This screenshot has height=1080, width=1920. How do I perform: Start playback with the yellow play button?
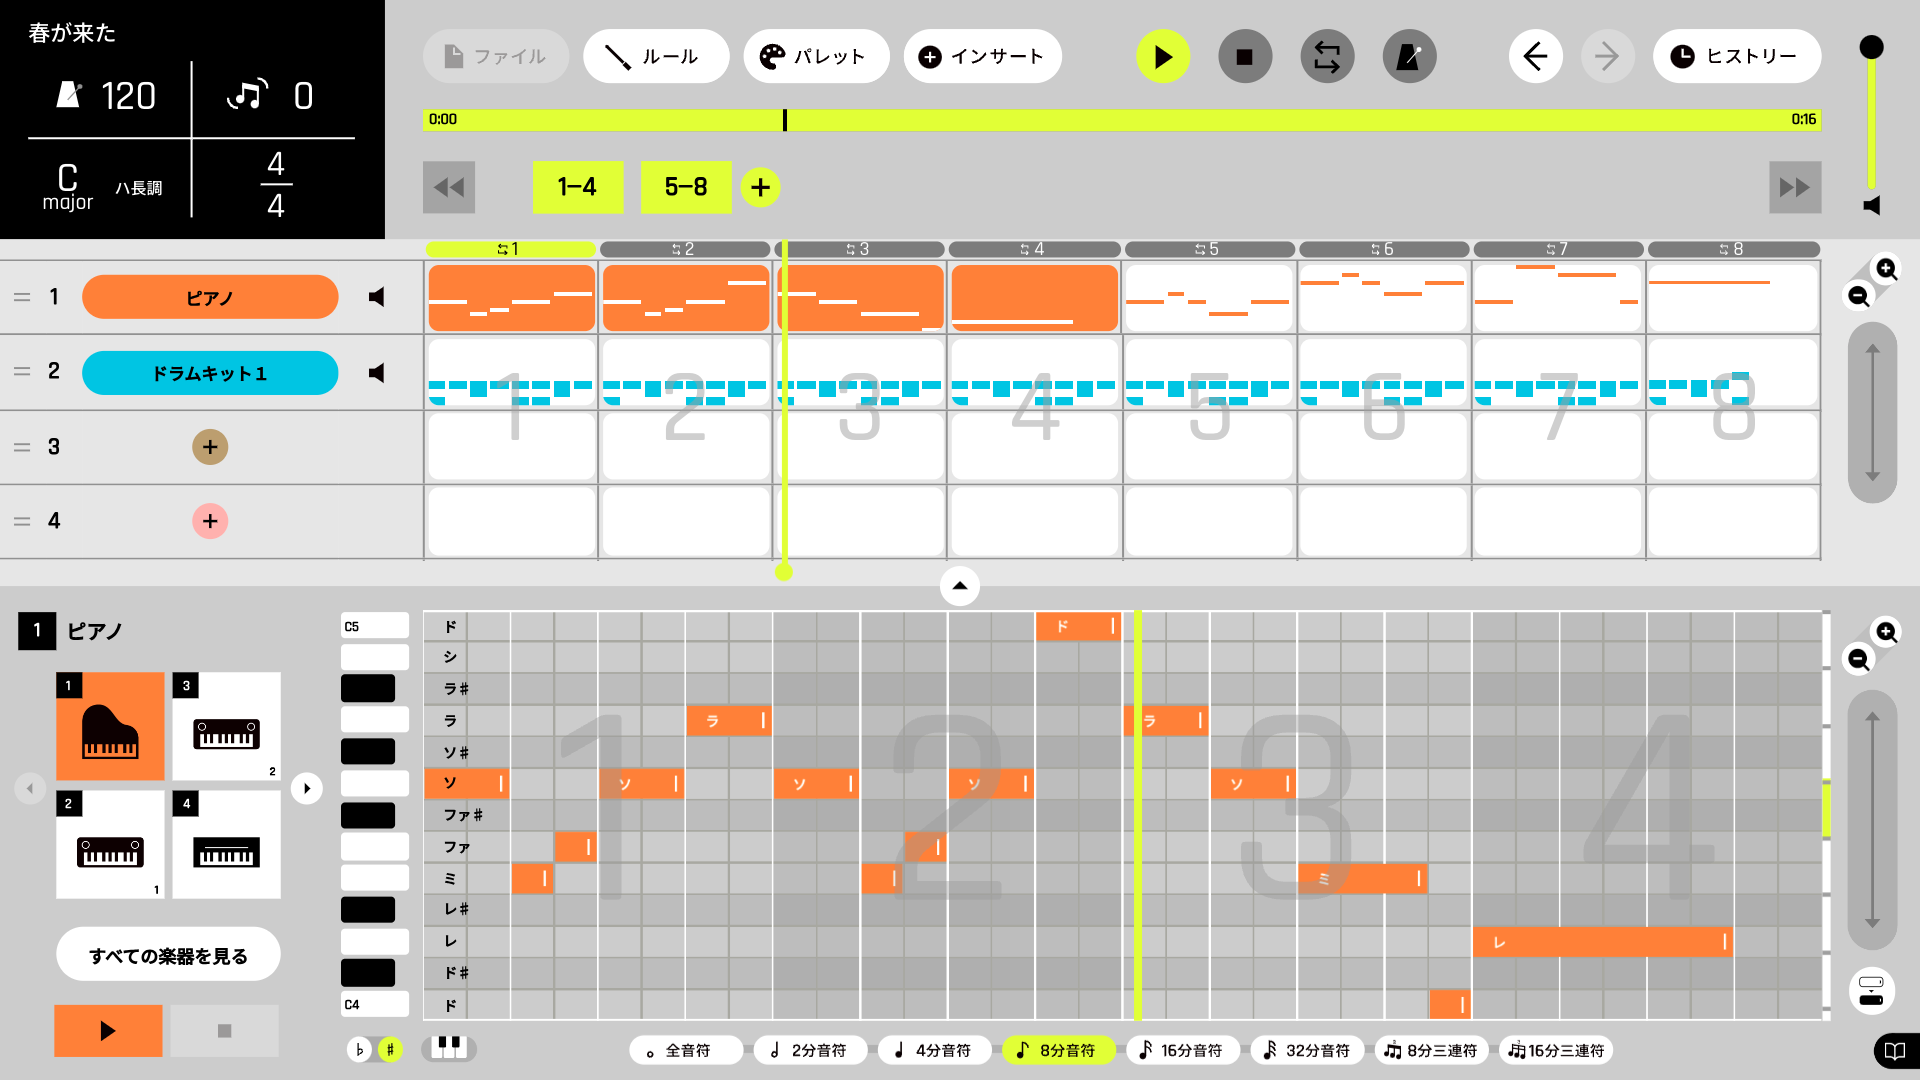click(1163, 57)
